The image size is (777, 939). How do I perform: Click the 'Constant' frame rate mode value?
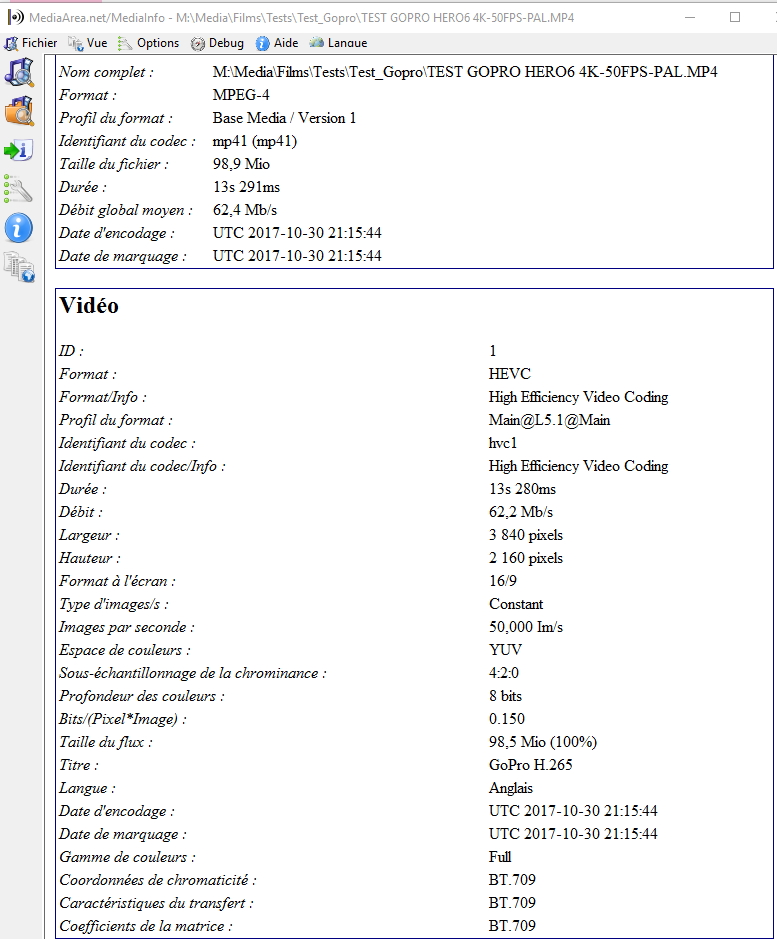516,604
